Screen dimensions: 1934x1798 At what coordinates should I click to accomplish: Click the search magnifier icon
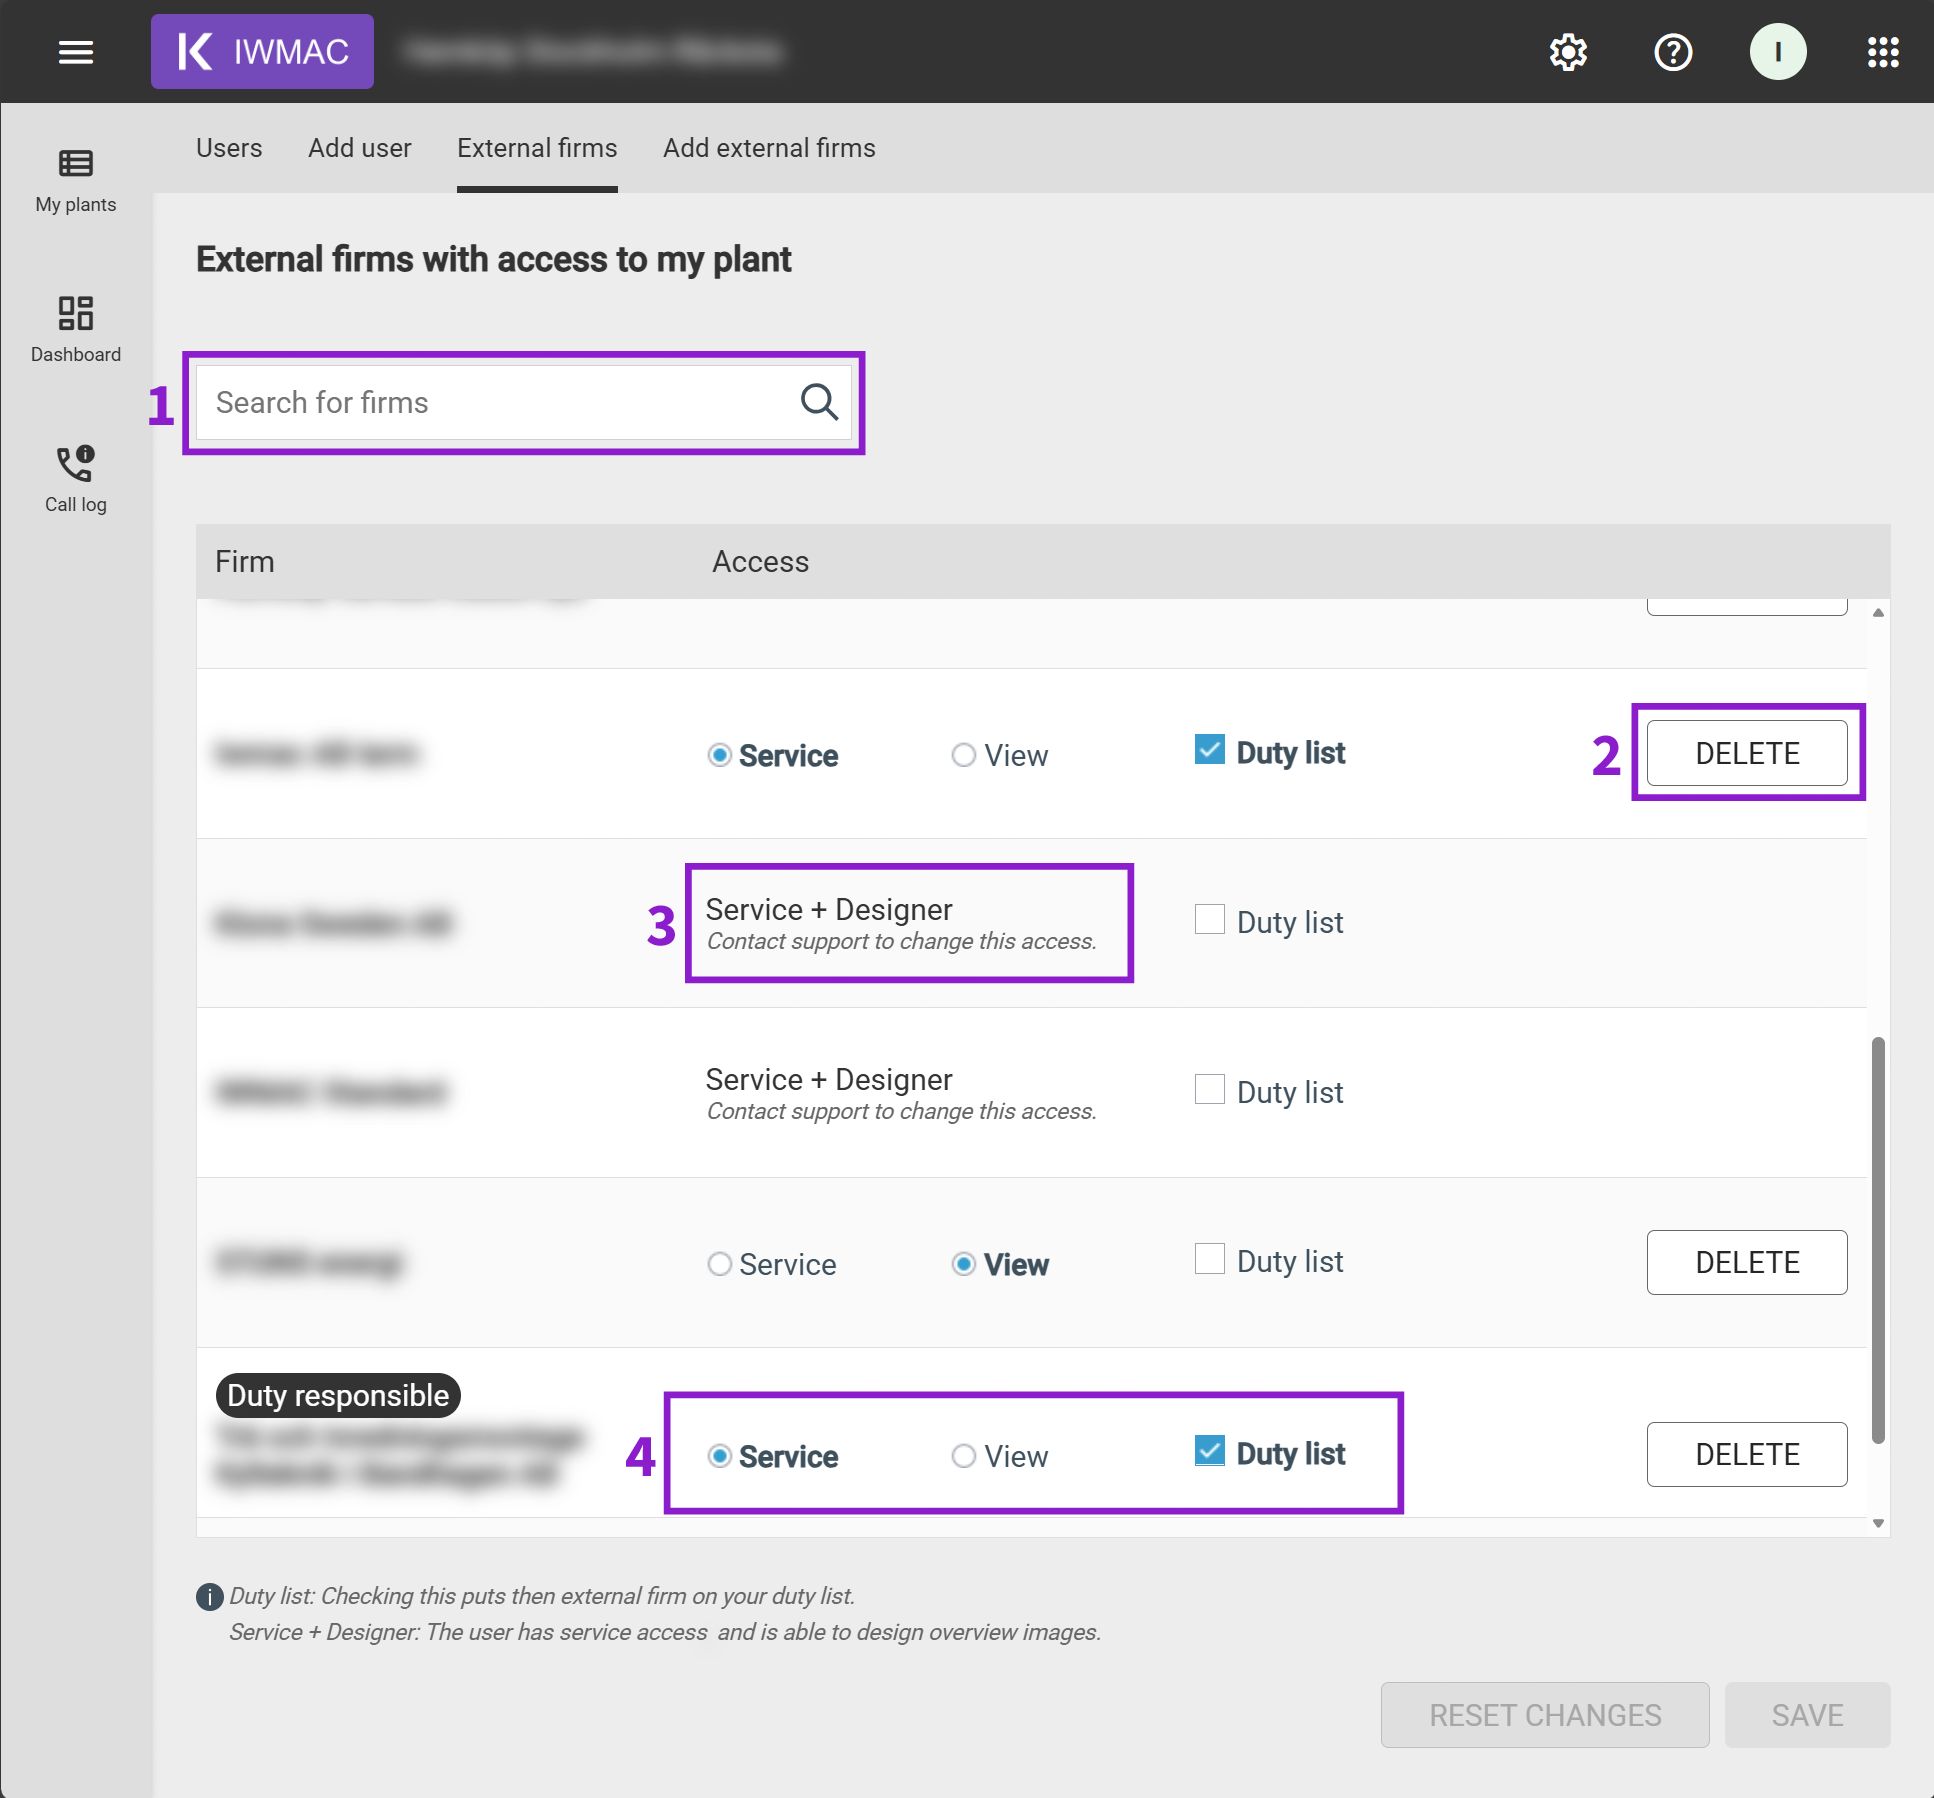819,402
